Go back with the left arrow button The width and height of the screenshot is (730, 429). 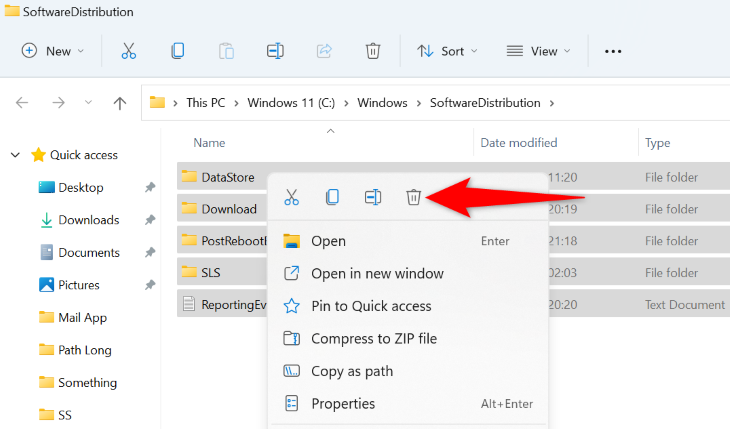22,102
